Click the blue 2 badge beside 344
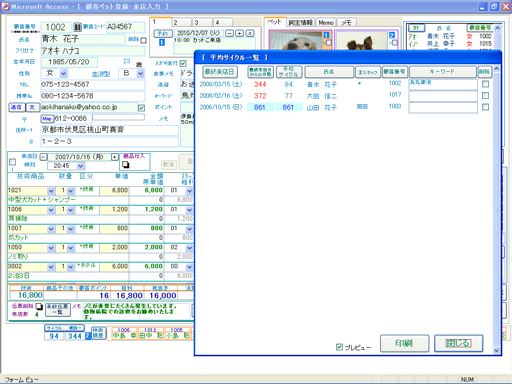The image size is (512, 384). pos(88,336)
